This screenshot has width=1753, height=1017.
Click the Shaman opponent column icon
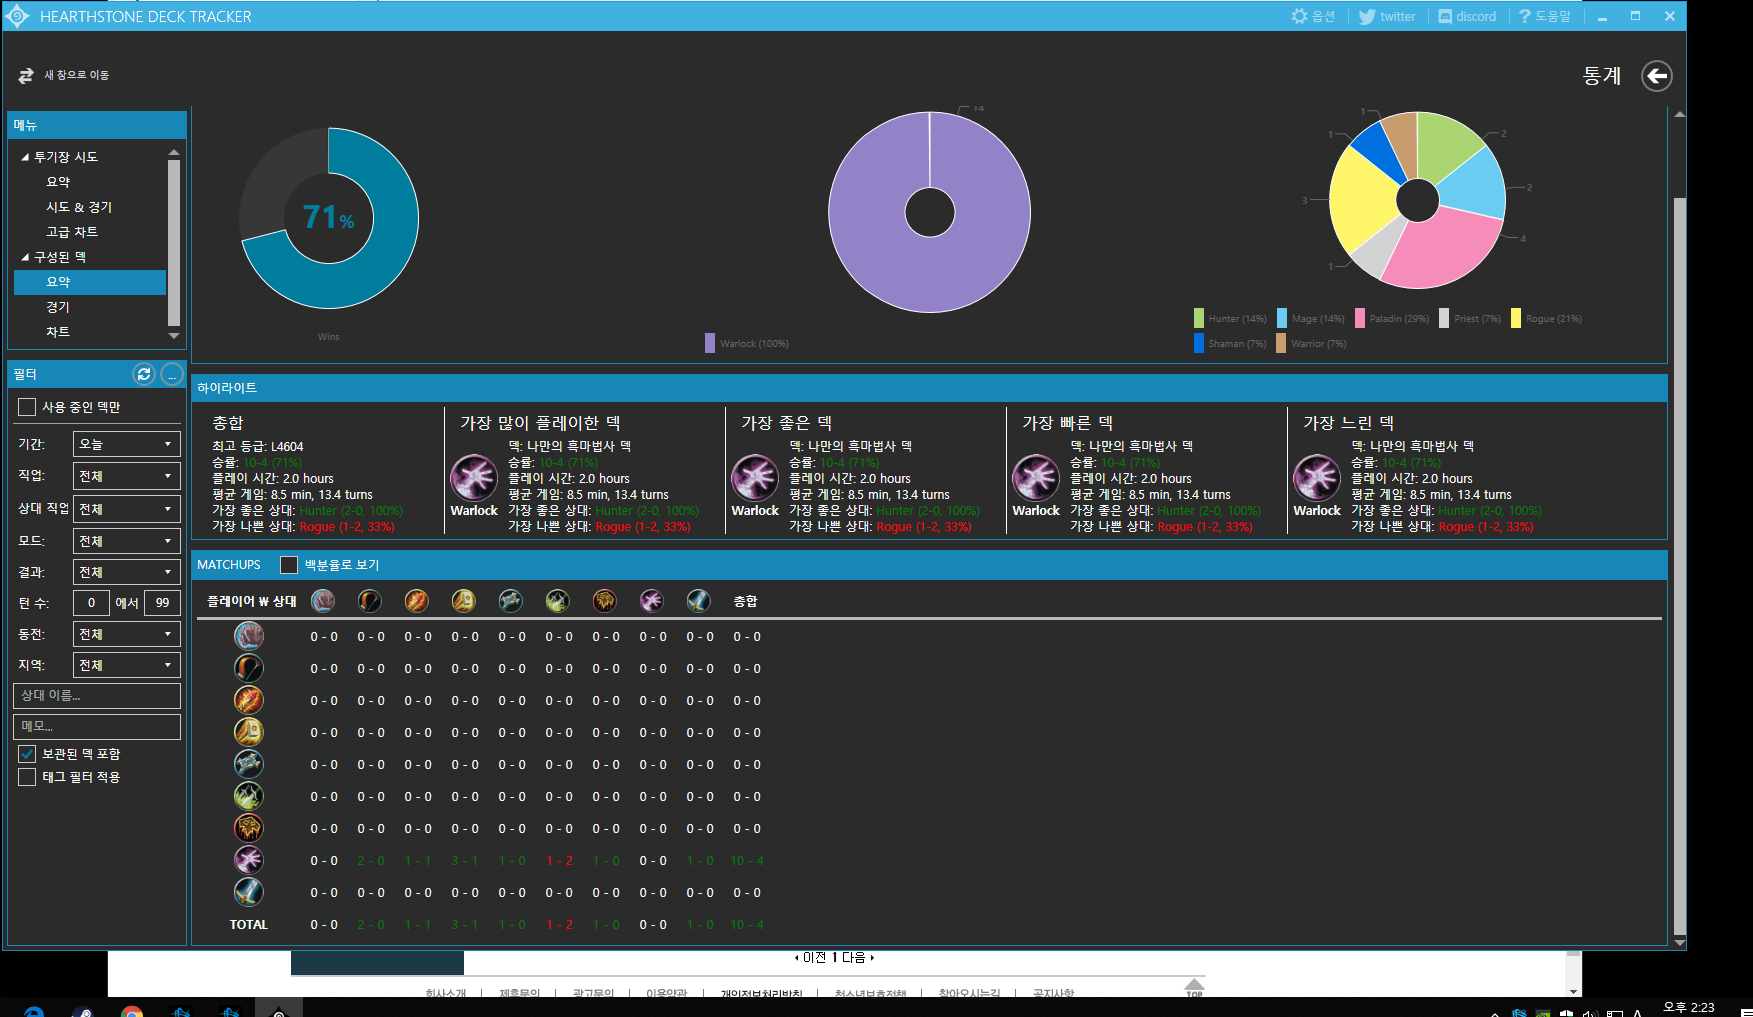605,600
